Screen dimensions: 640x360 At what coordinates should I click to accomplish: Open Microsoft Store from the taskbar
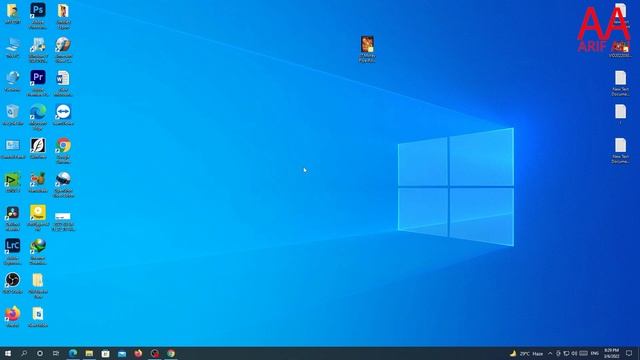point(105,353)
